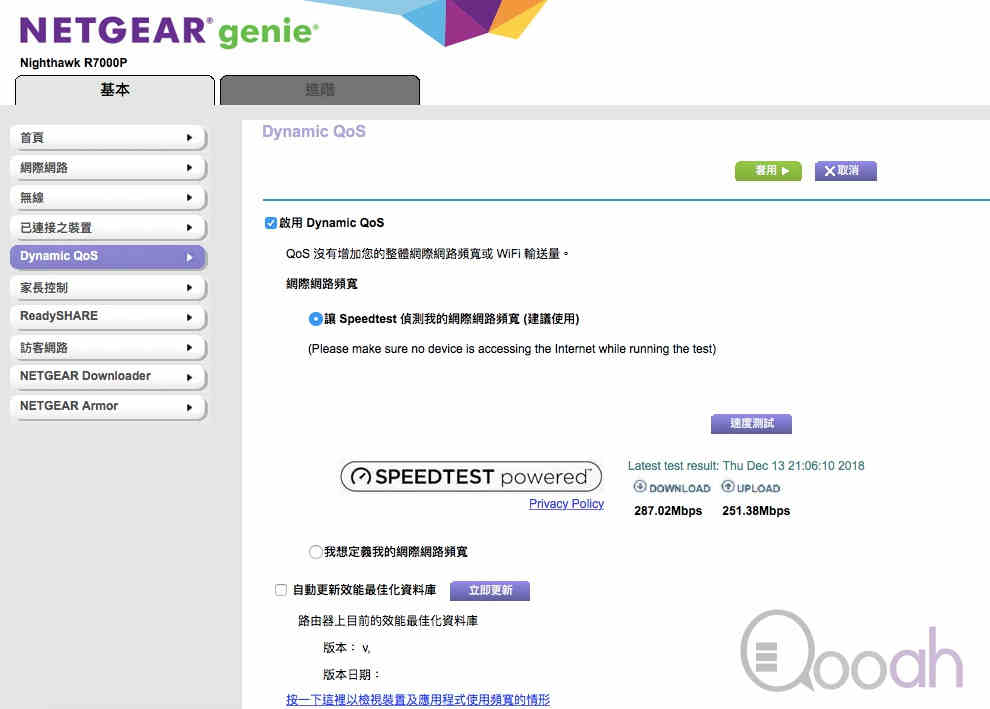Viewport: 990px width, 709px height.
Task: Open the Privacy Policy link
Action: [x=566, y=504]
